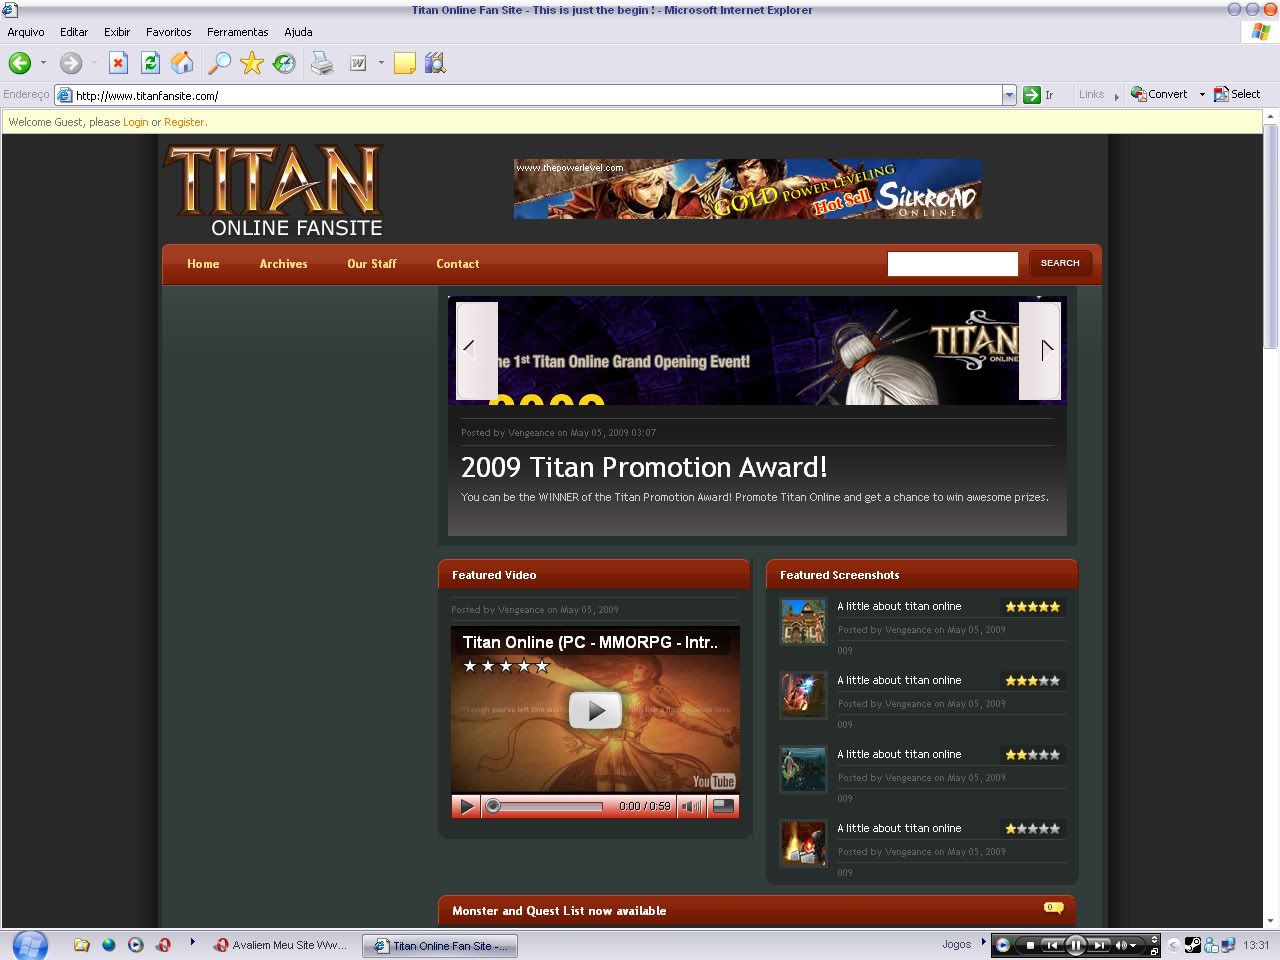Open the address bar URL dropdown

point(1009,95)
